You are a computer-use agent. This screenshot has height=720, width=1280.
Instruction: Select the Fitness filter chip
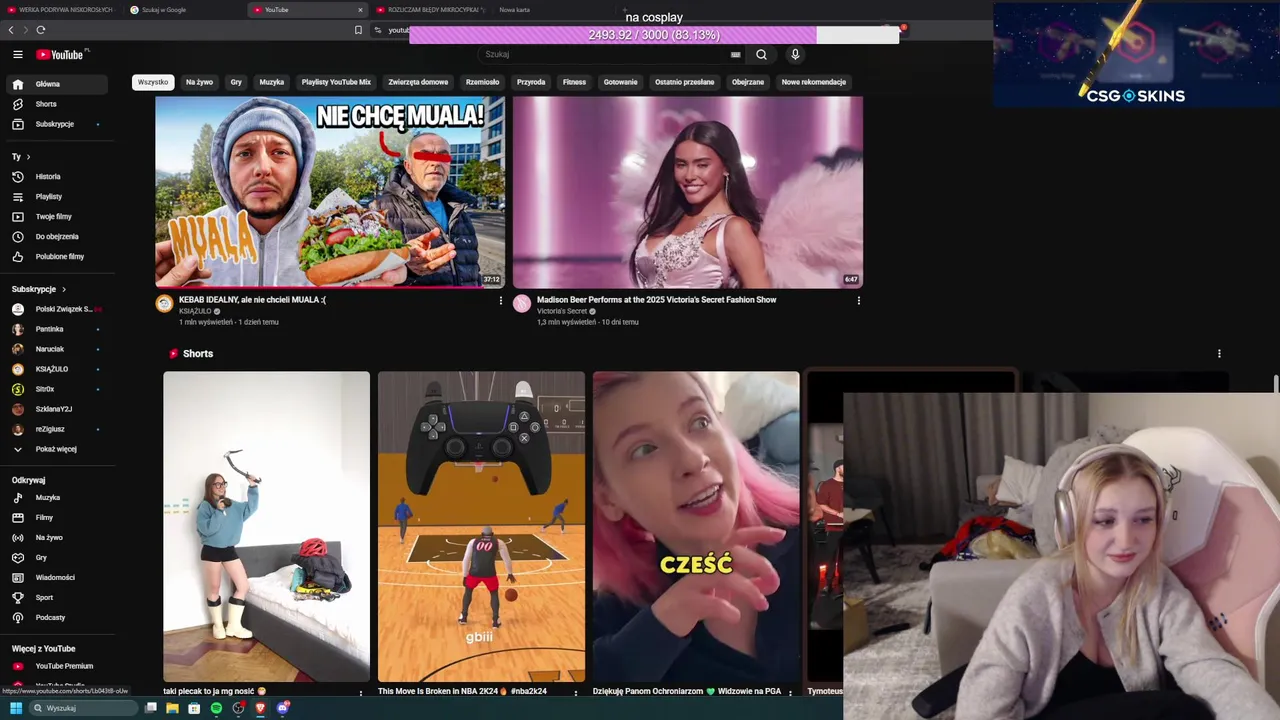click(x=574, y=82)
